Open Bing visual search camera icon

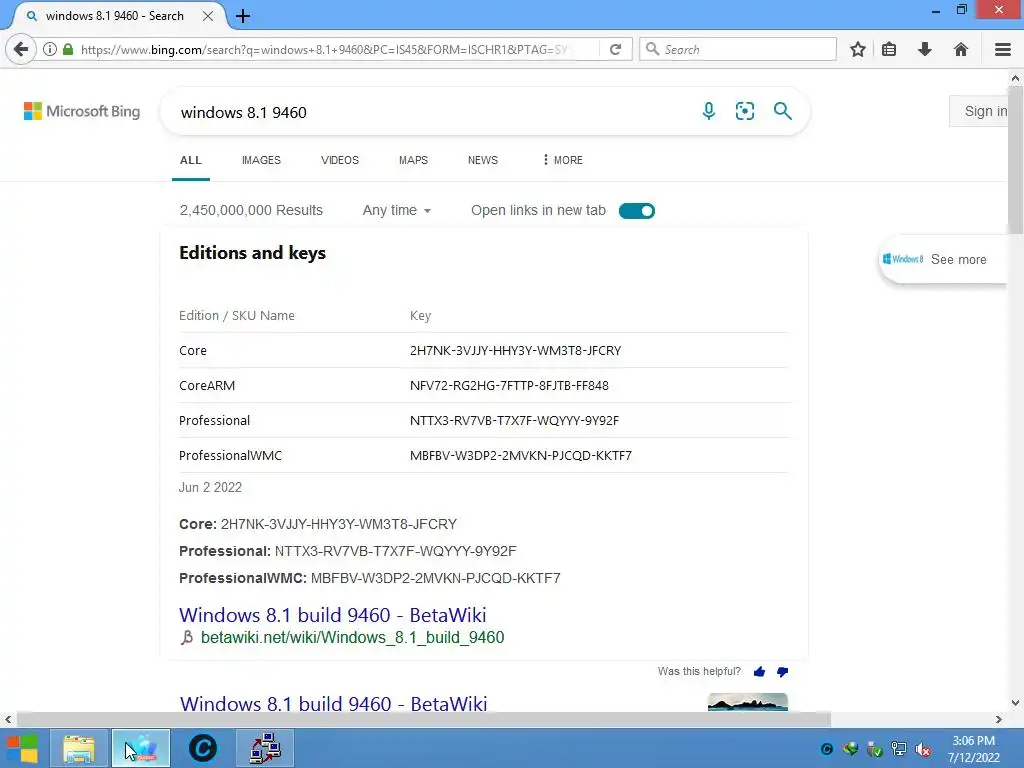744,111
